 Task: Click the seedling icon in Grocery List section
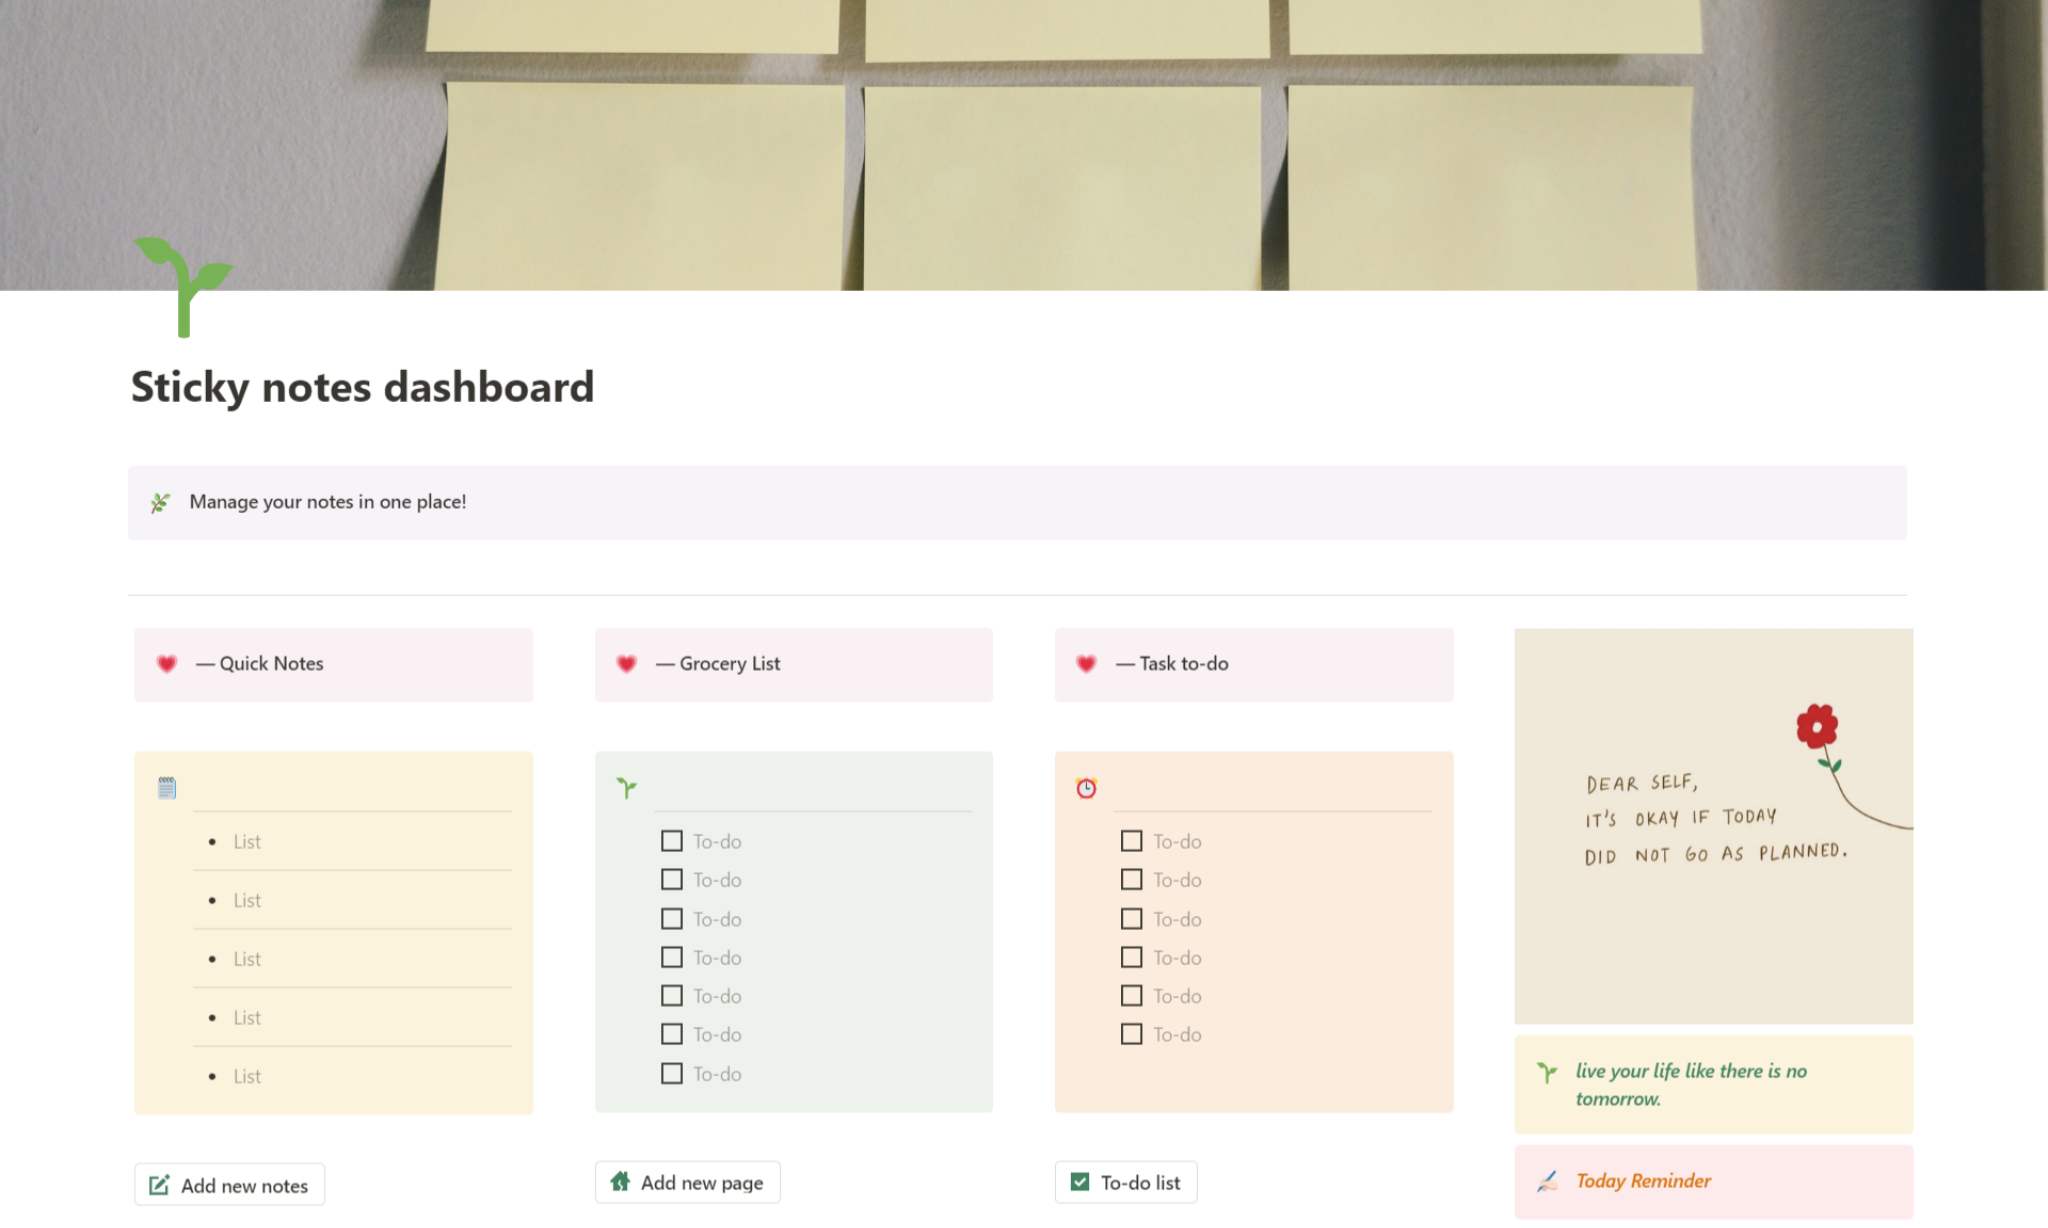(x=627, y=788)
